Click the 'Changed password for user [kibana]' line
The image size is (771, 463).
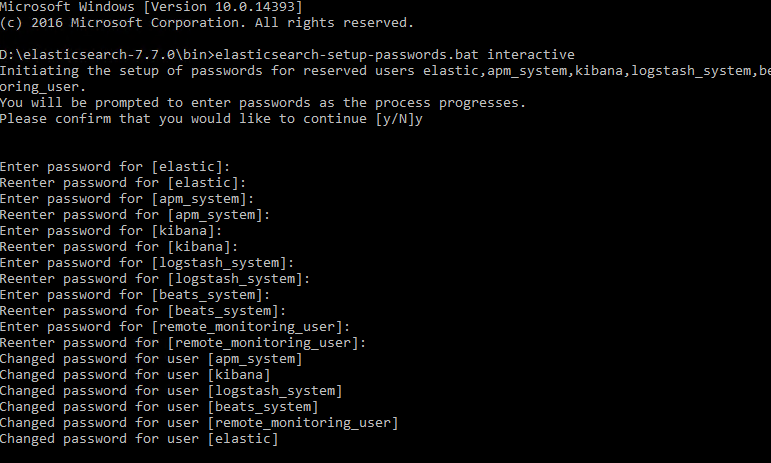(x=135, y=375)
